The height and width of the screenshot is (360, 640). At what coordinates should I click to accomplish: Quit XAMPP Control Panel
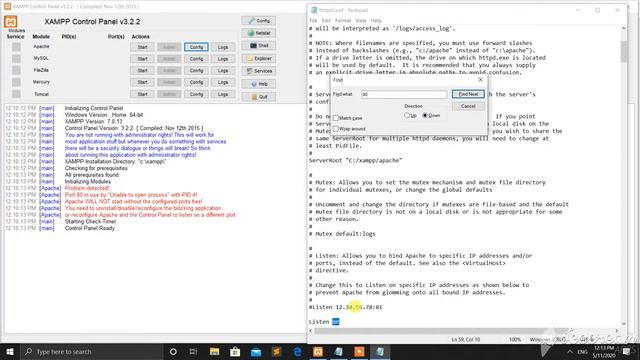(259, 97)
